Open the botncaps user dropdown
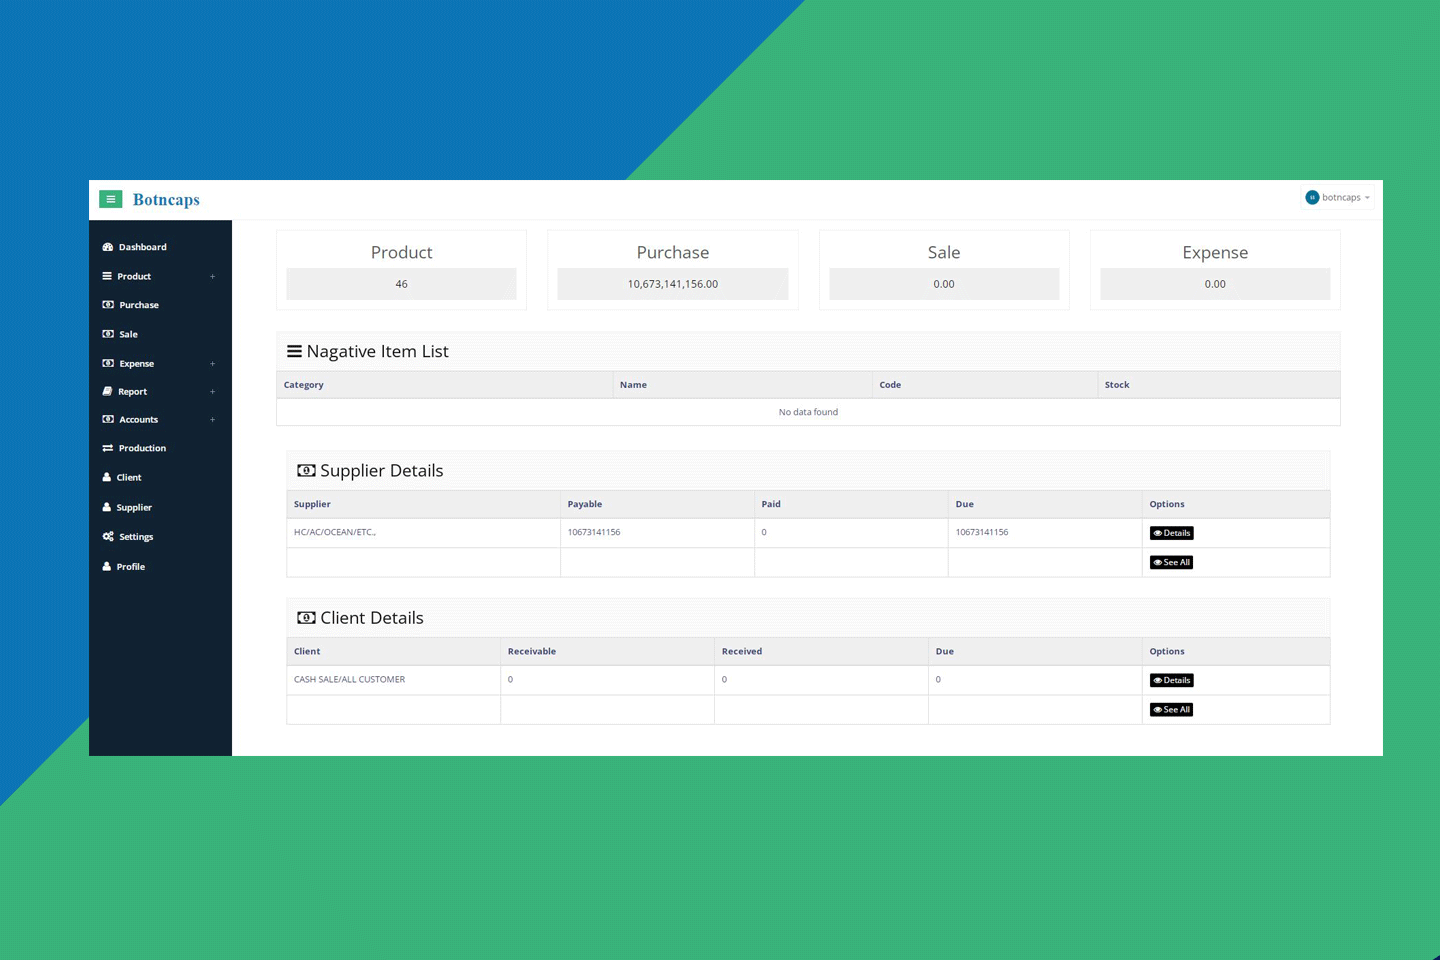Screen dimensions: 1440x960 1338,198
